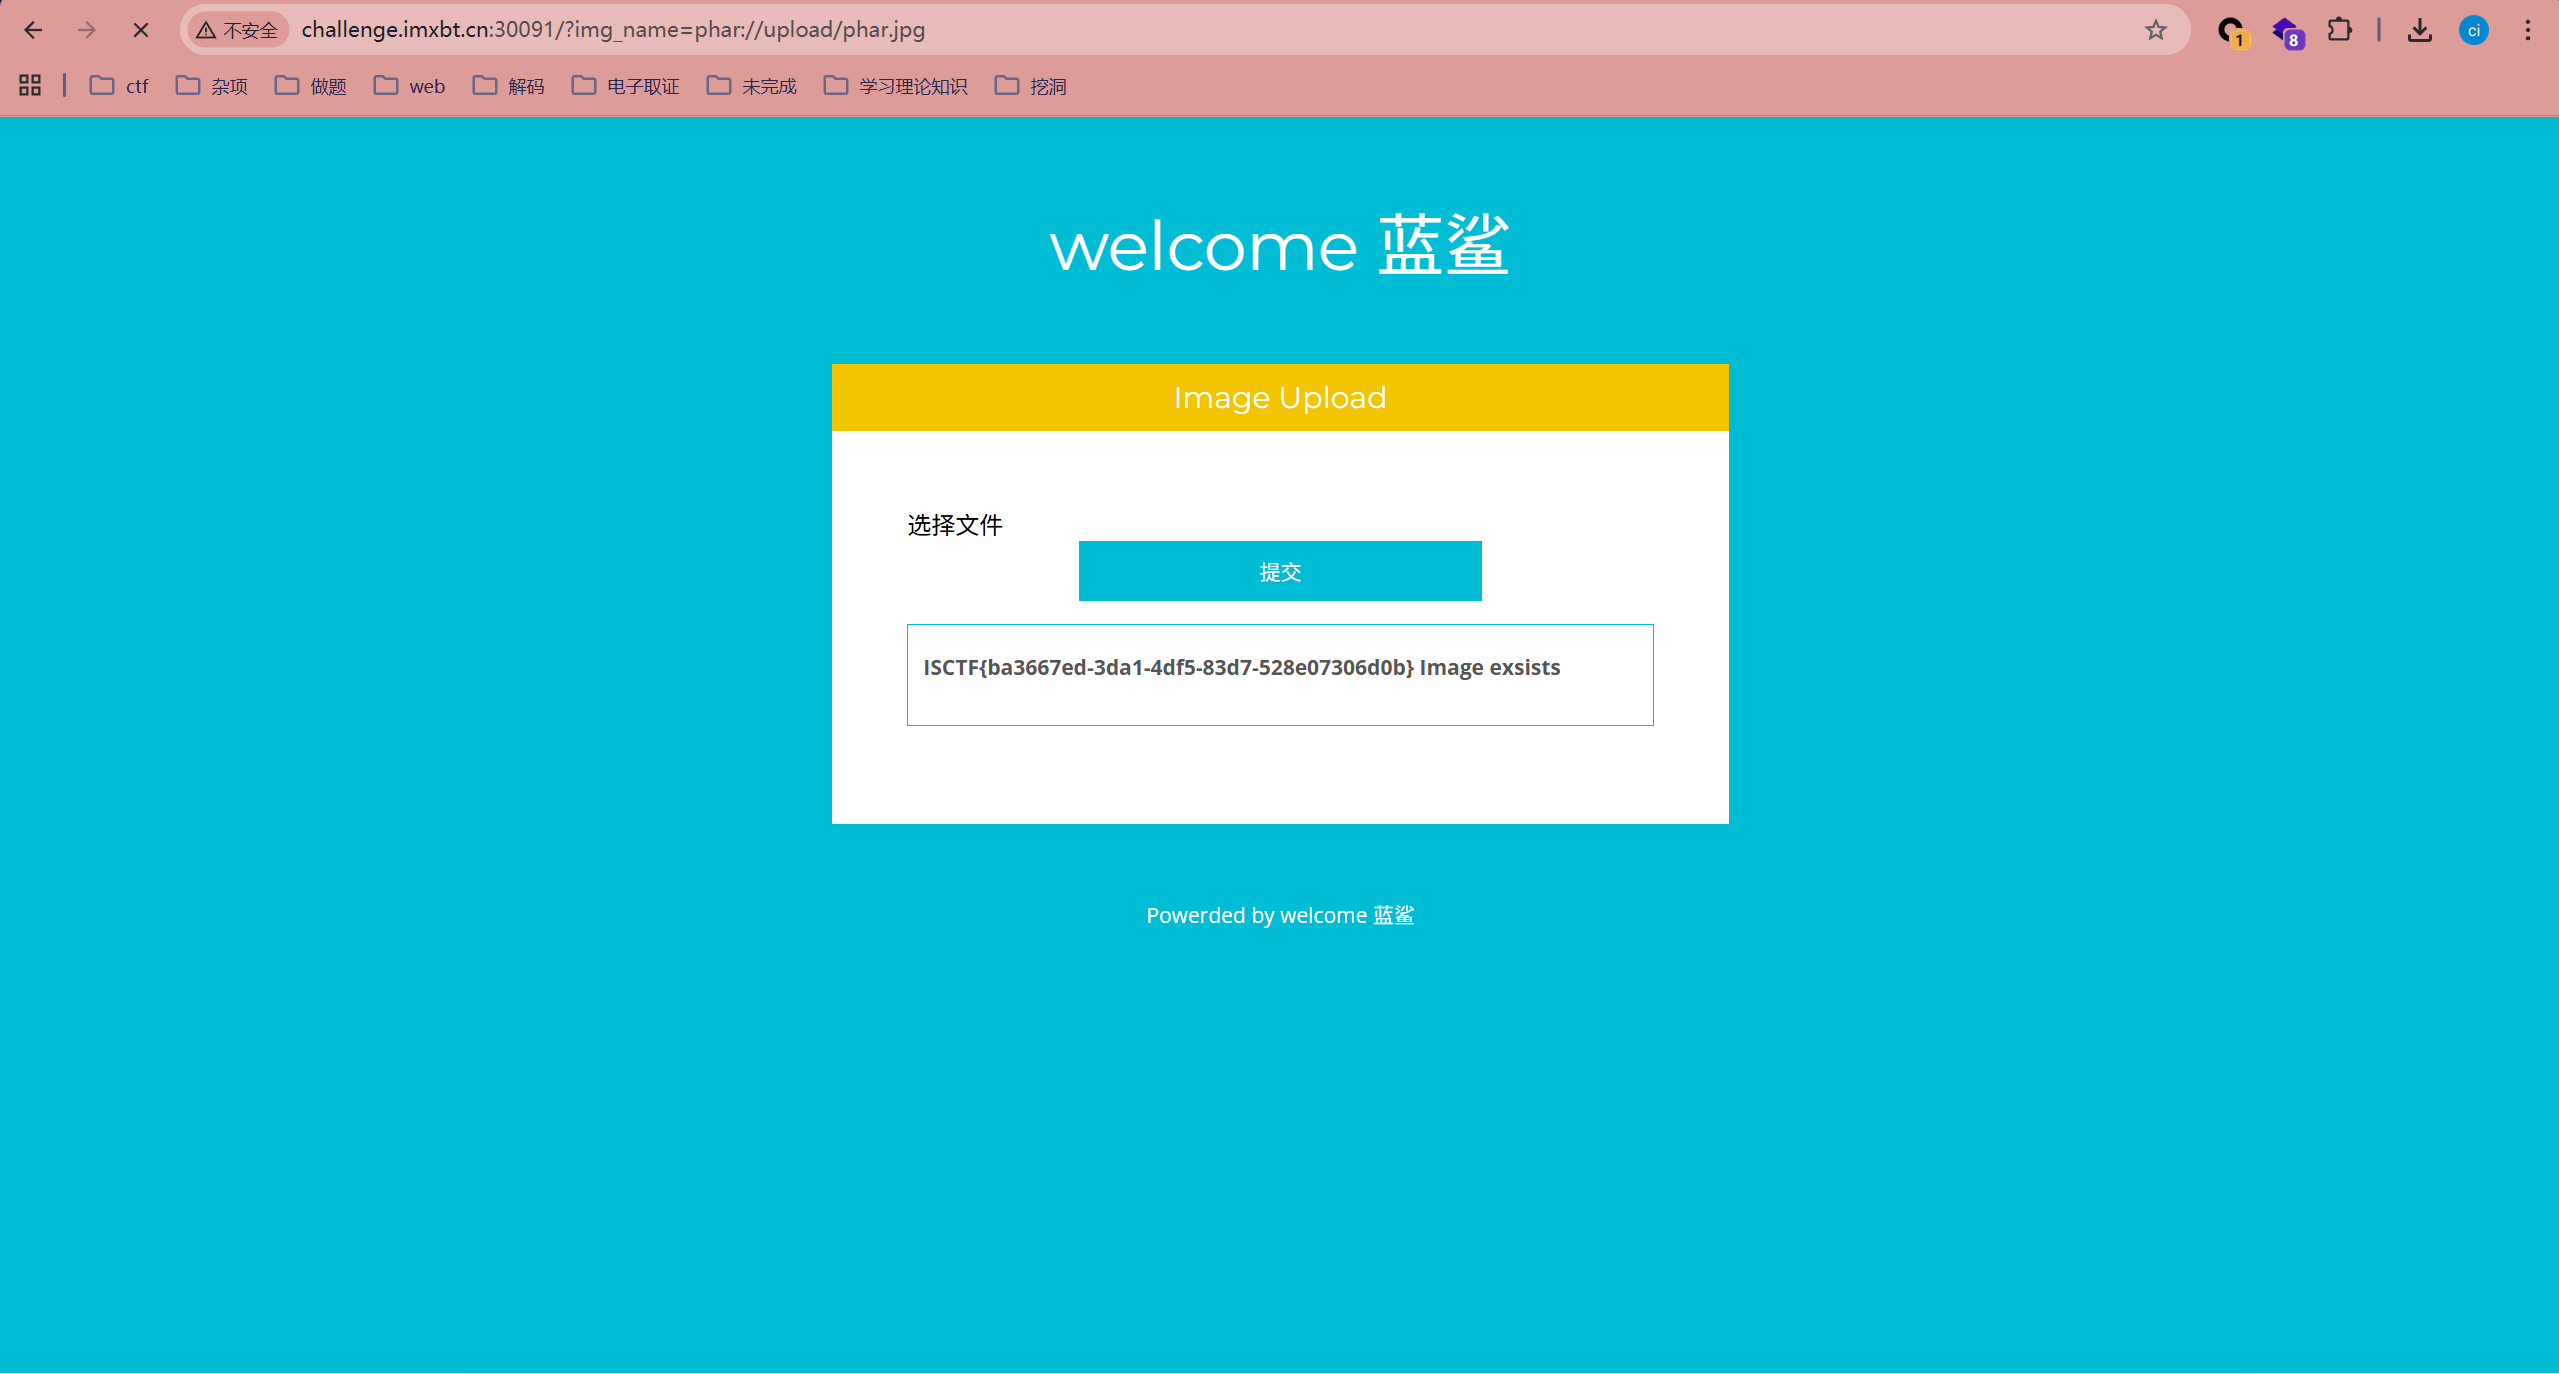This screenshot has height=1374, width=2559.
Task: Open the Chrome three-dot menu
Action: pyautogui.click(x=2527, y=30)
